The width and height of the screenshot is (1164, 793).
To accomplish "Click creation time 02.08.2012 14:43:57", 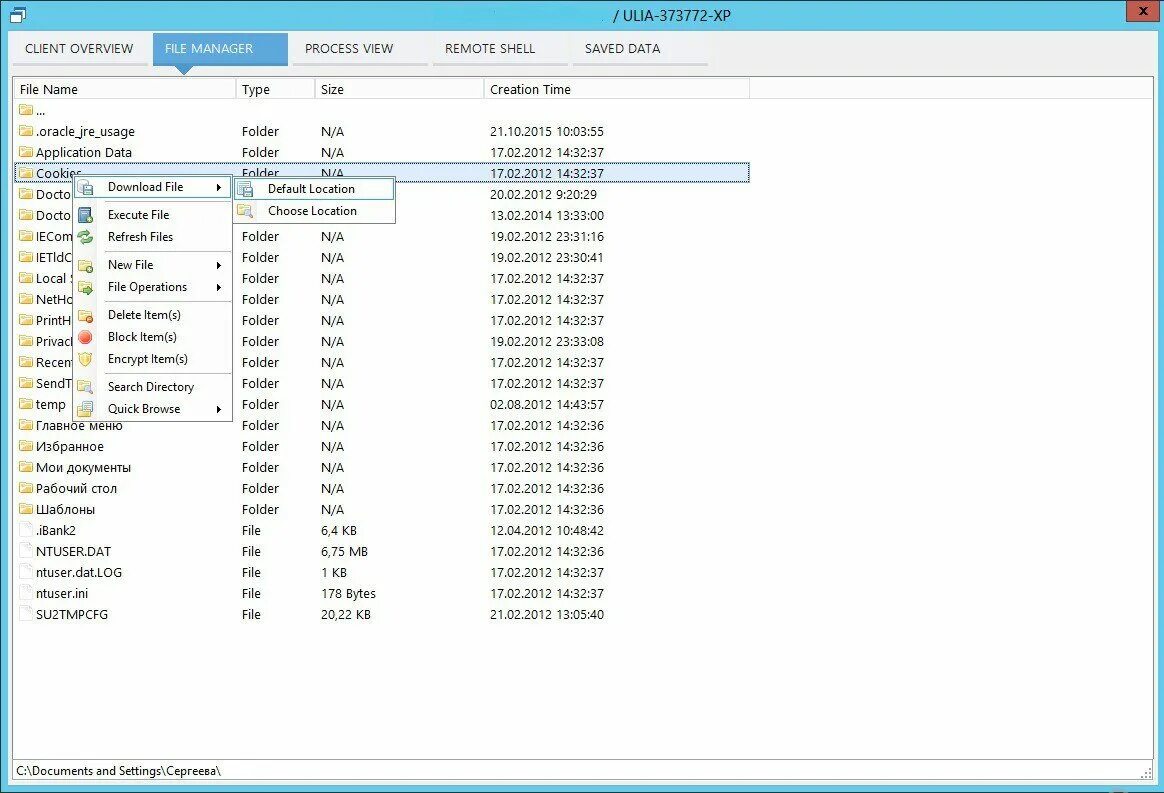I will point(547,405).
